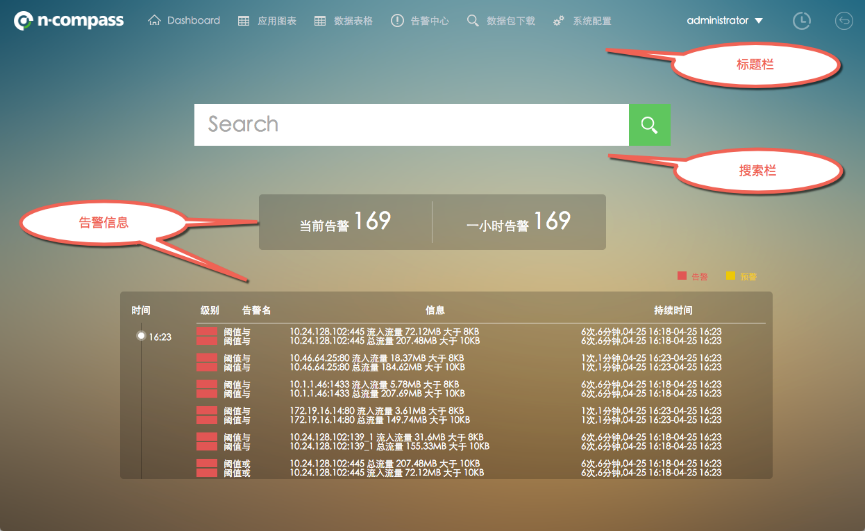Image resolution: width=865 pixels, height=531 pixels.
Task: Click the 持续时间 column header
Action: 672,311
